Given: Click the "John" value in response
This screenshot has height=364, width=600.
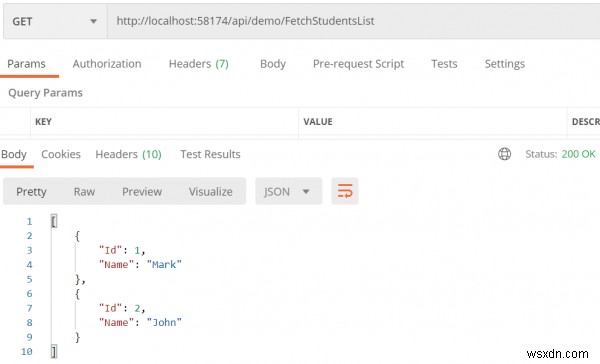Looking at the screenshot, I should [164, 322].
